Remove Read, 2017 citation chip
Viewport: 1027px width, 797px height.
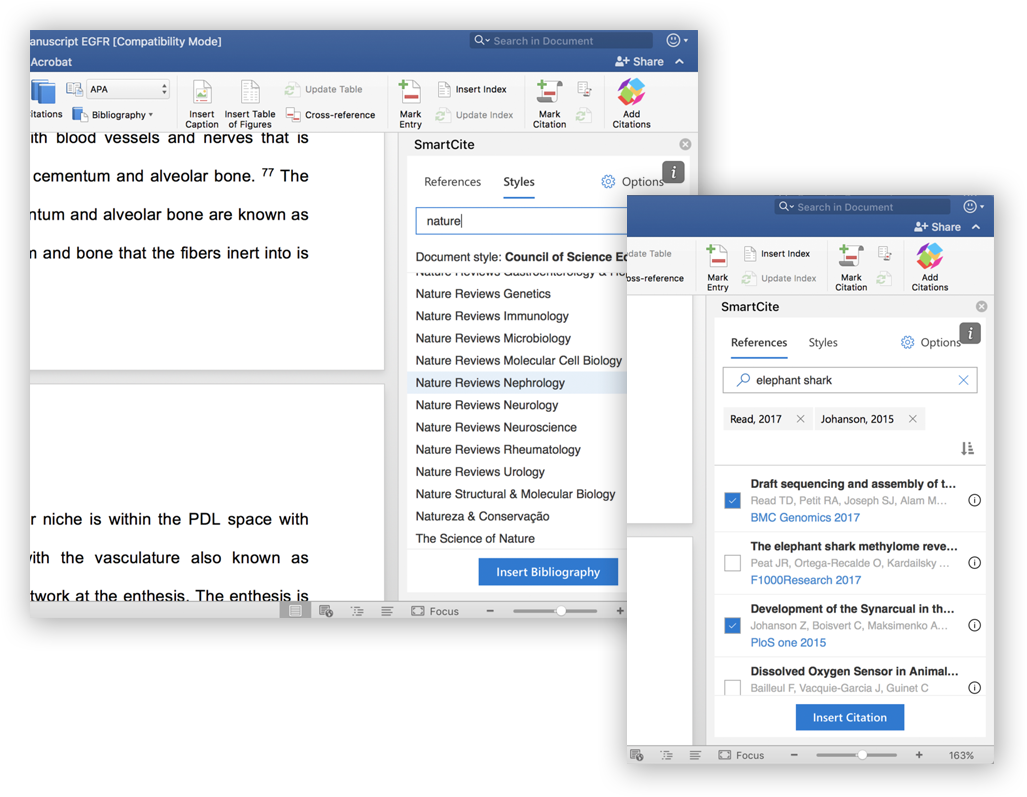click(x=800, y=419)
